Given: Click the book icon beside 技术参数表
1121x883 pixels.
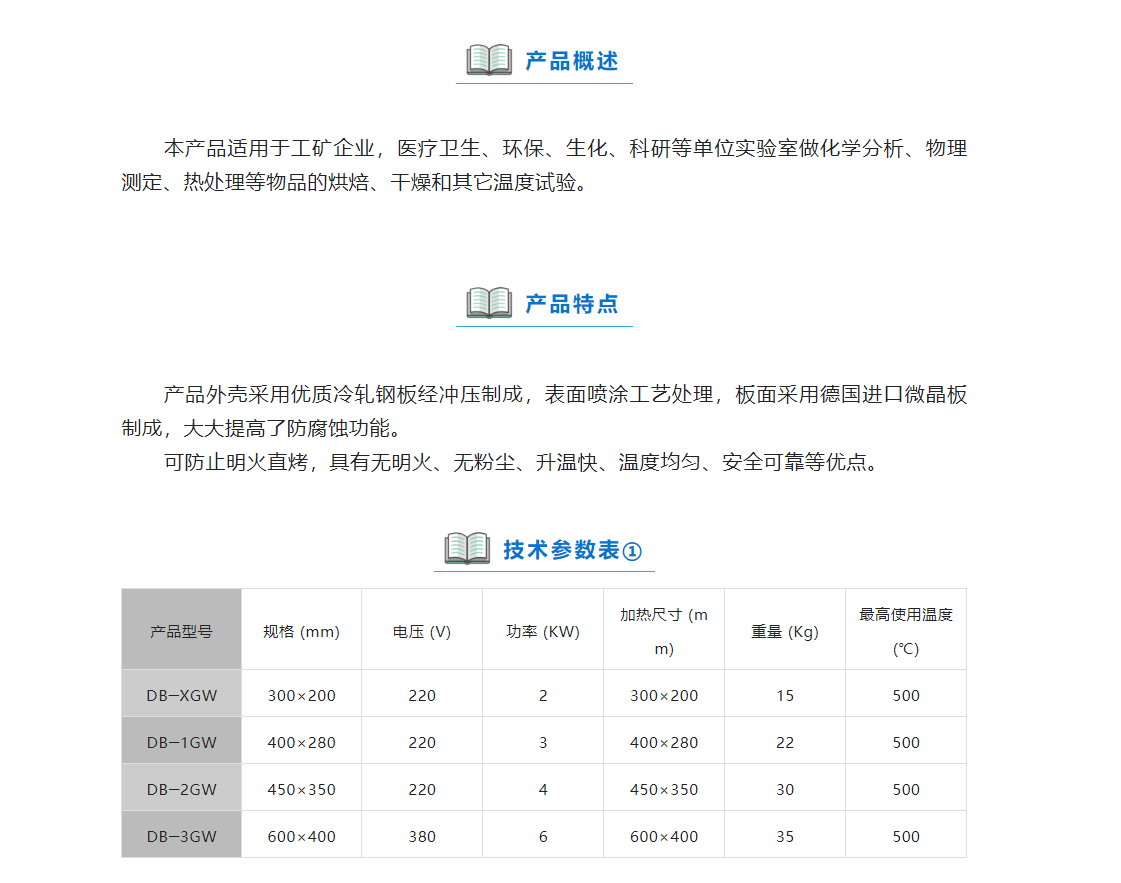Looking at the screenshot, I should [467, 548].
